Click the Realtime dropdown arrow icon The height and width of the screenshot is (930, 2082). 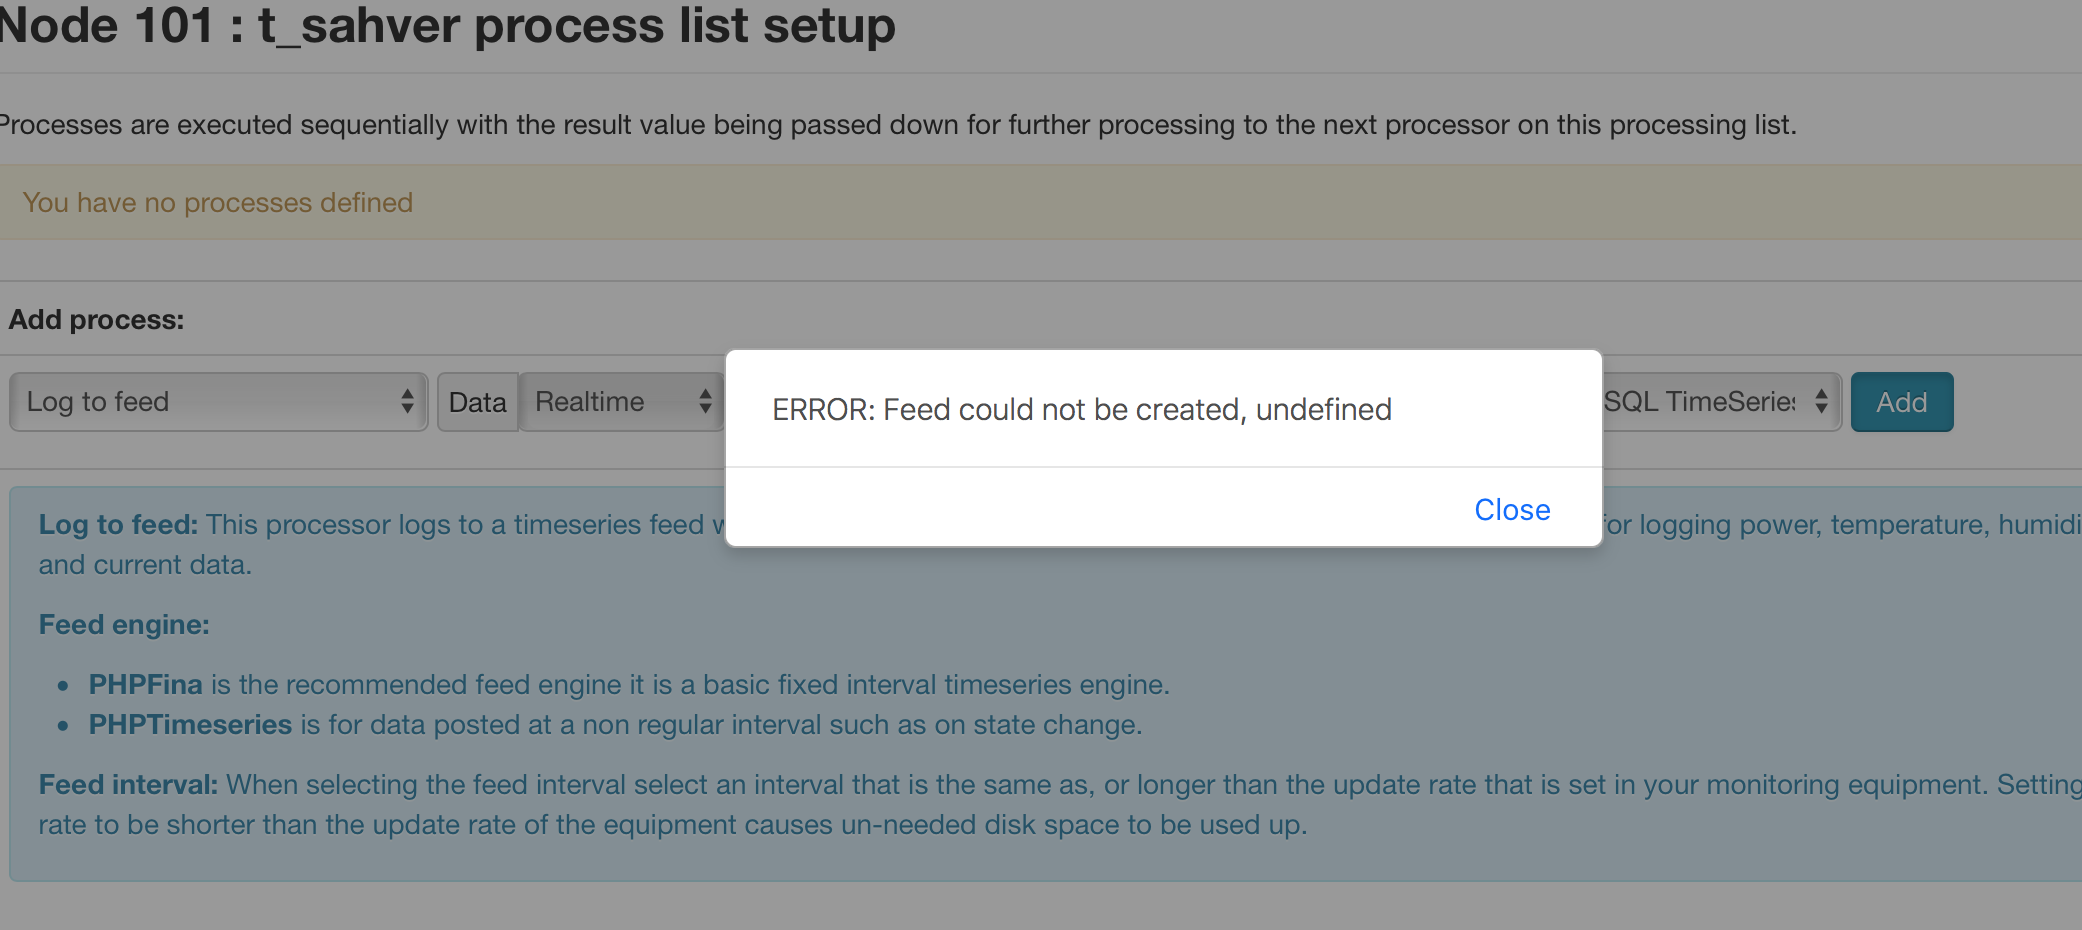tap(705, 402)
